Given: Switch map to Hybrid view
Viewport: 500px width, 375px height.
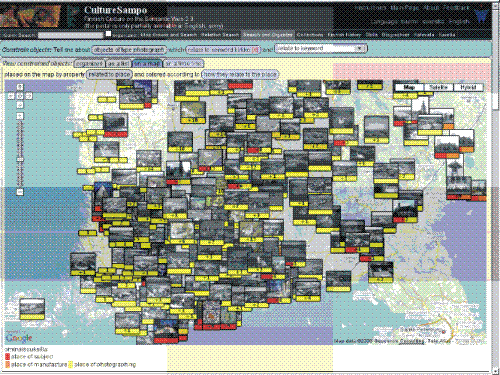Looking at the screenshot, I should (468, 87).
